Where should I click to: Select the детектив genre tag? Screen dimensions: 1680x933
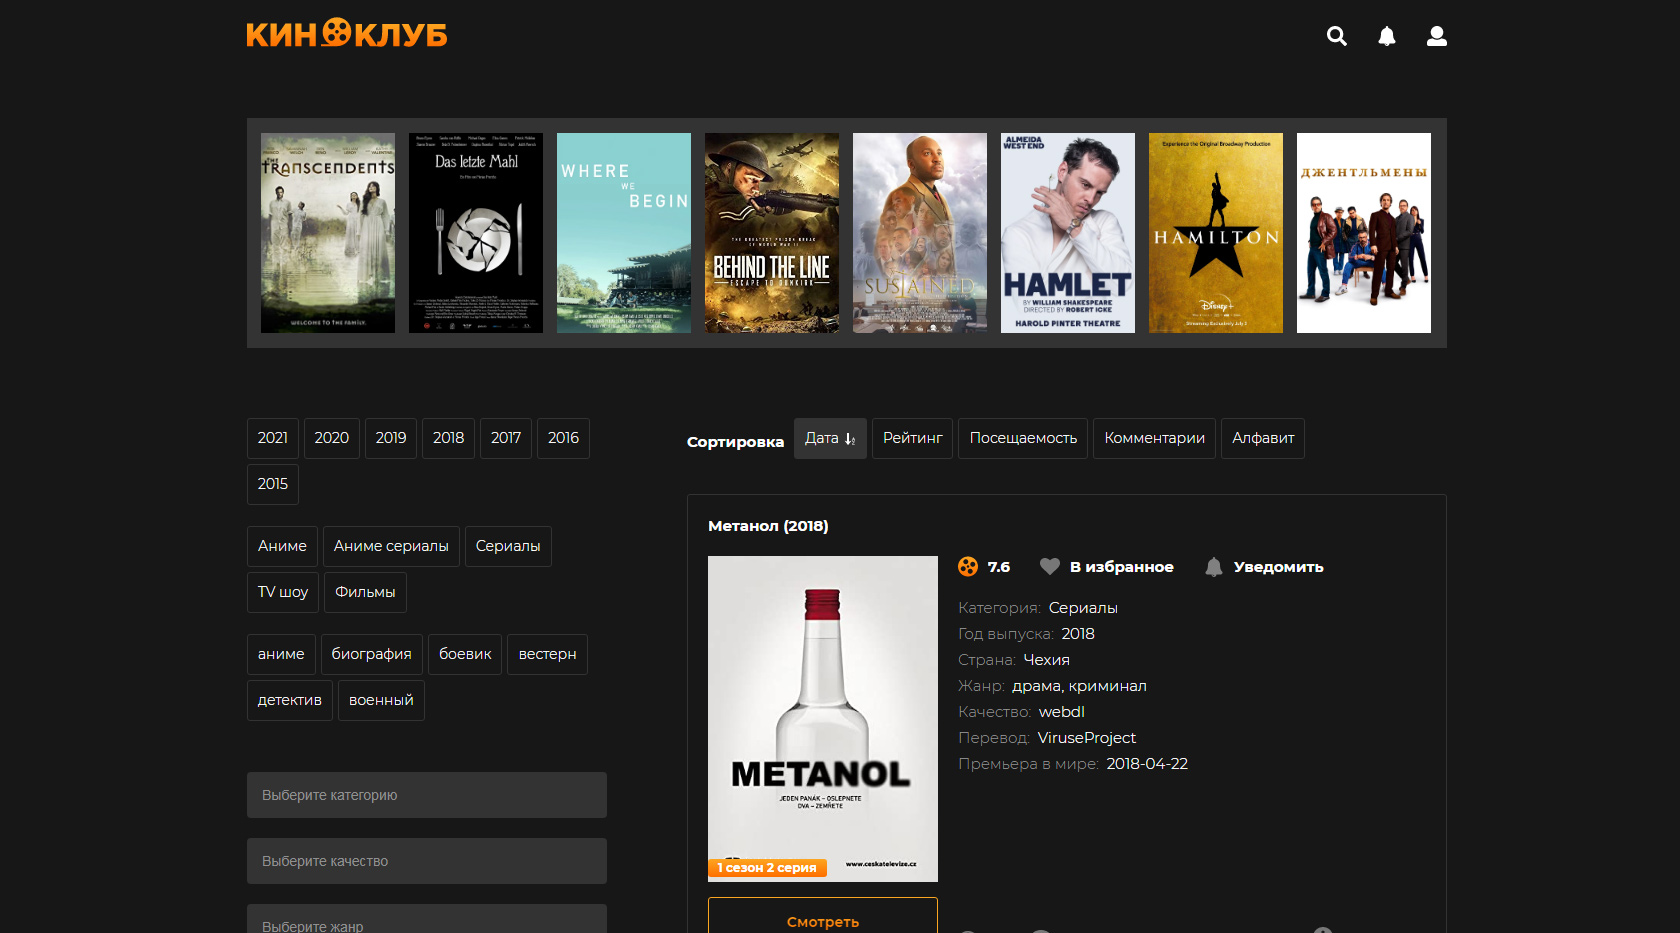click(290, 700)
